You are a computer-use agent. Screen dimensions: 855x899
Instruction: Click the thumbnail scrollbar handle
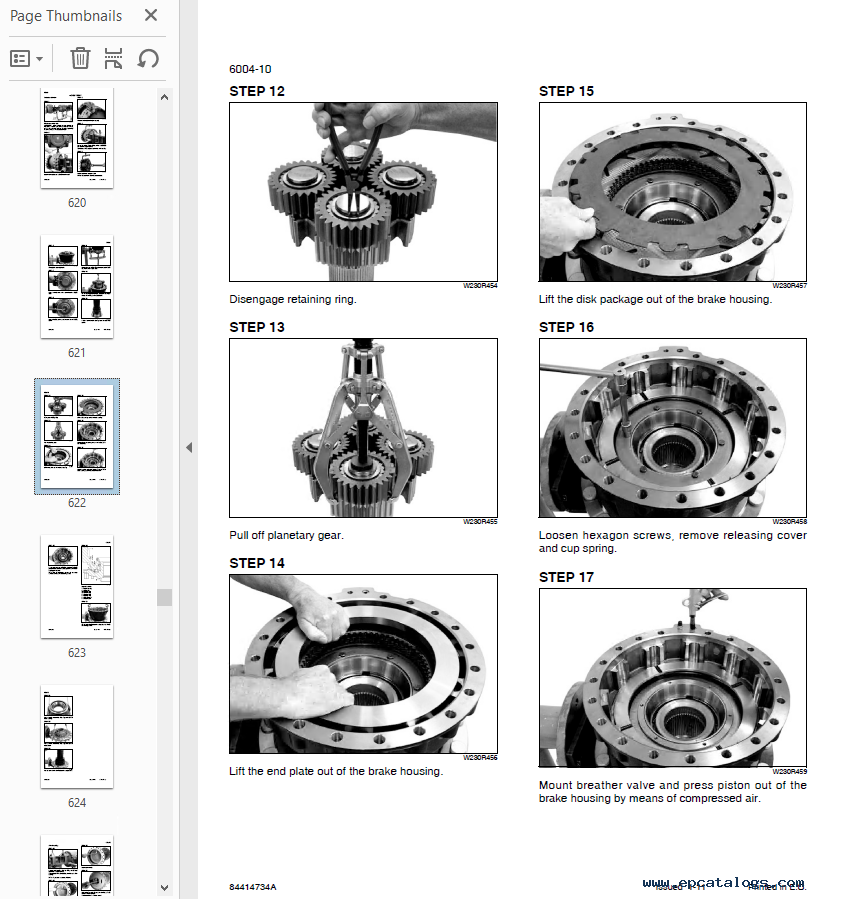pyautogui.click(x=165, y=597)
